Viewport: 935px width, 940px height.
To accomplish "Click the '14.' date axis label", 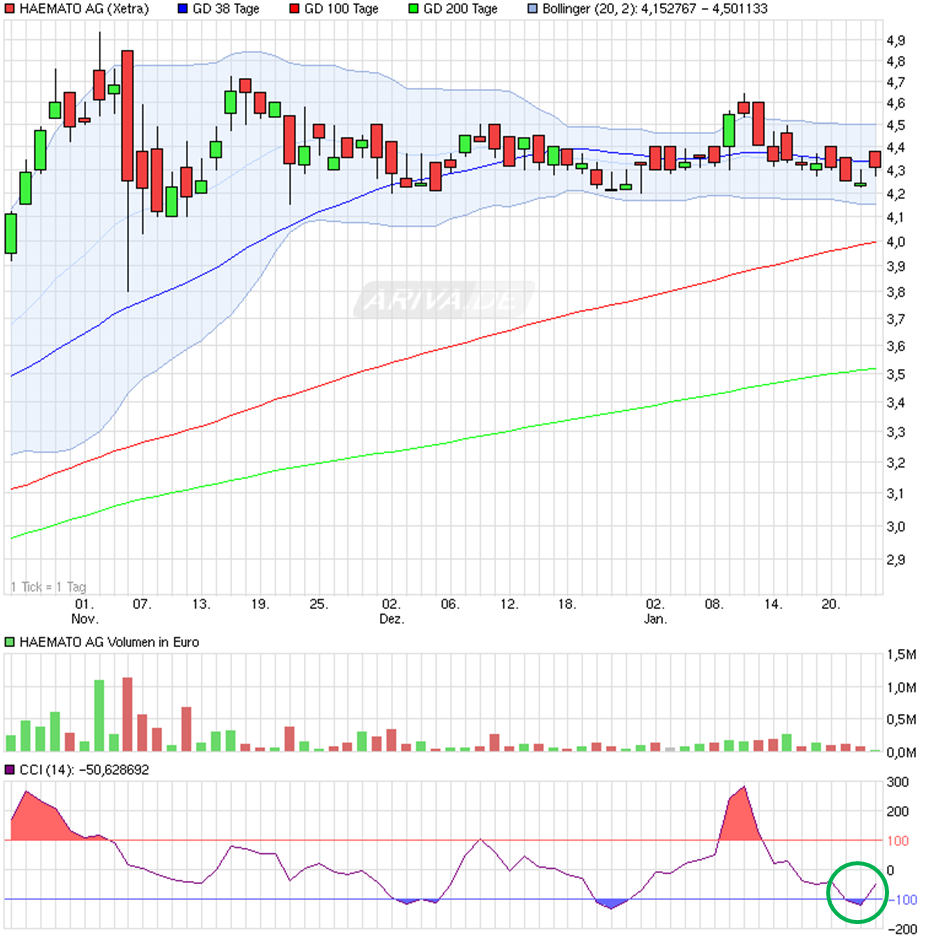I will pos(773,604).
